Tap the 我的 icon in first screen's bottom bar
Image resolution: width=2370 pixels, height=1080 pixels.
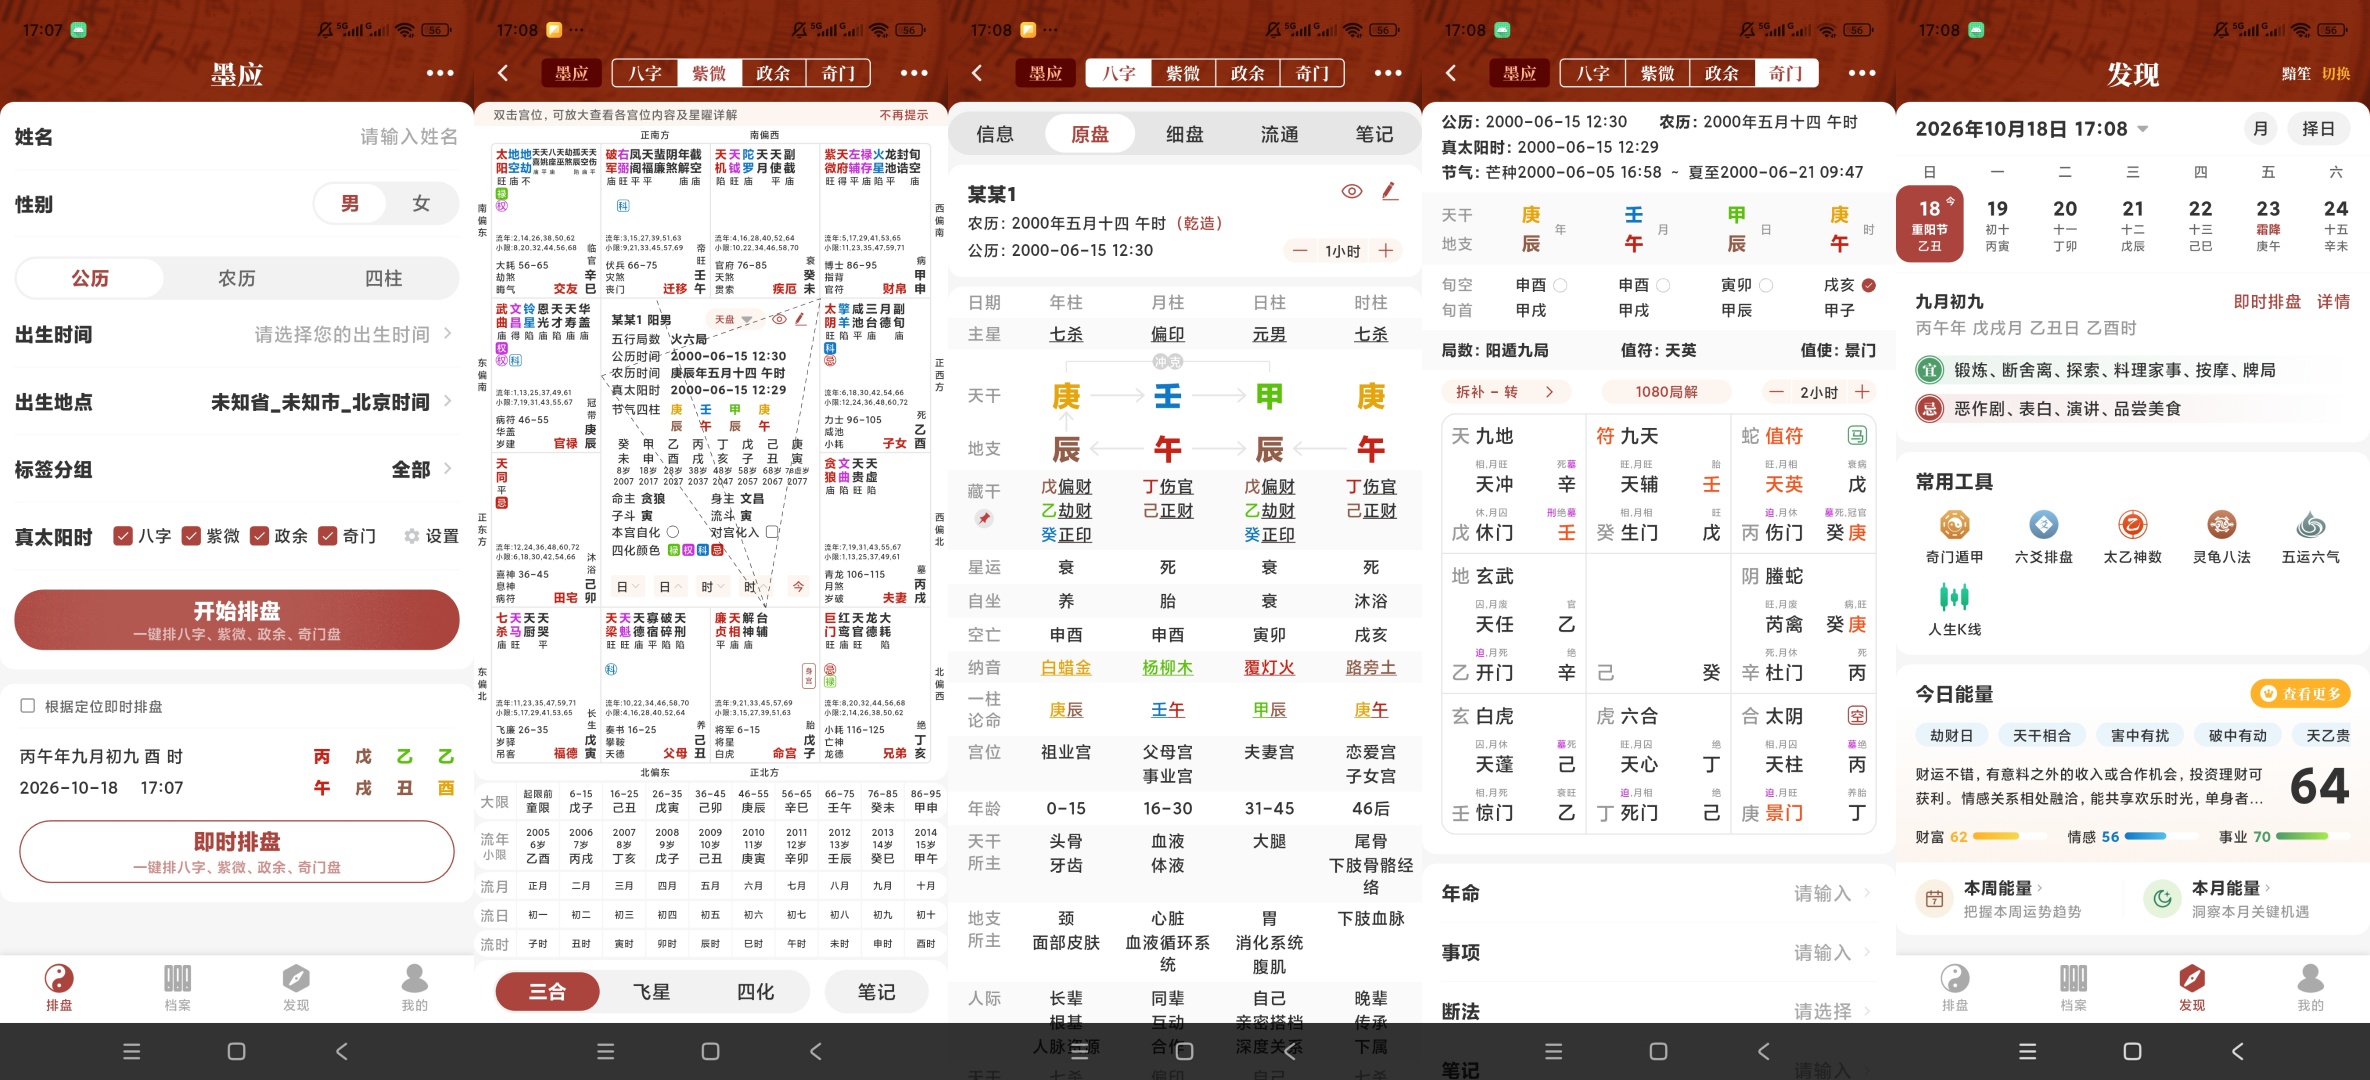point(414,978)
